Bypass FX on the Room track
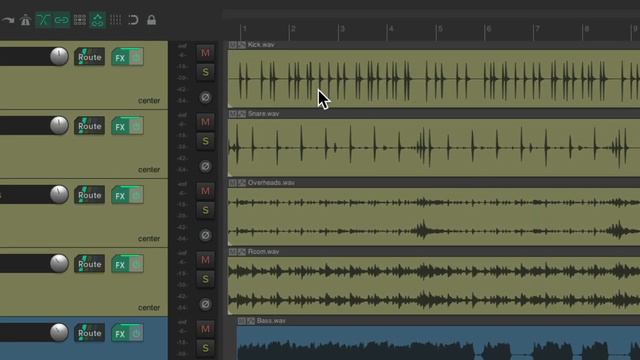The image size is (640, 360). [136, 264]
